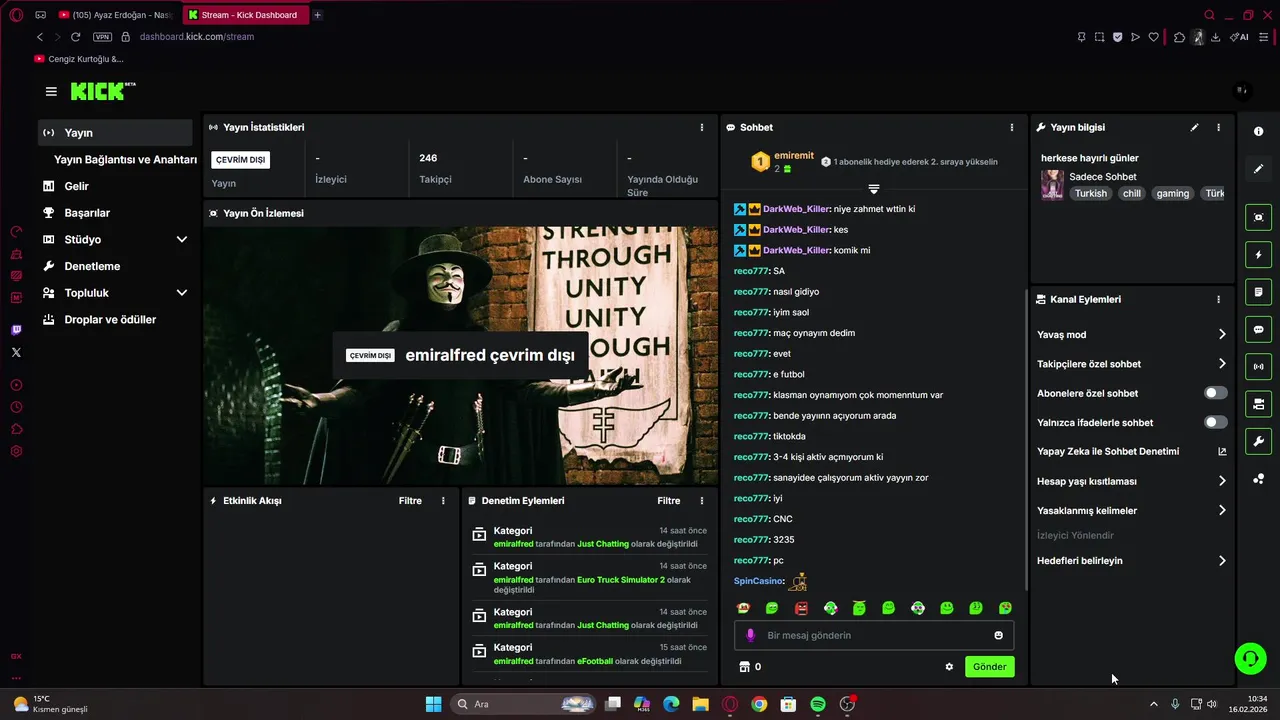Open Kanal Eylemleri three-dot menu
This screenshot has height=720, width=1280.
point(1218,299)
